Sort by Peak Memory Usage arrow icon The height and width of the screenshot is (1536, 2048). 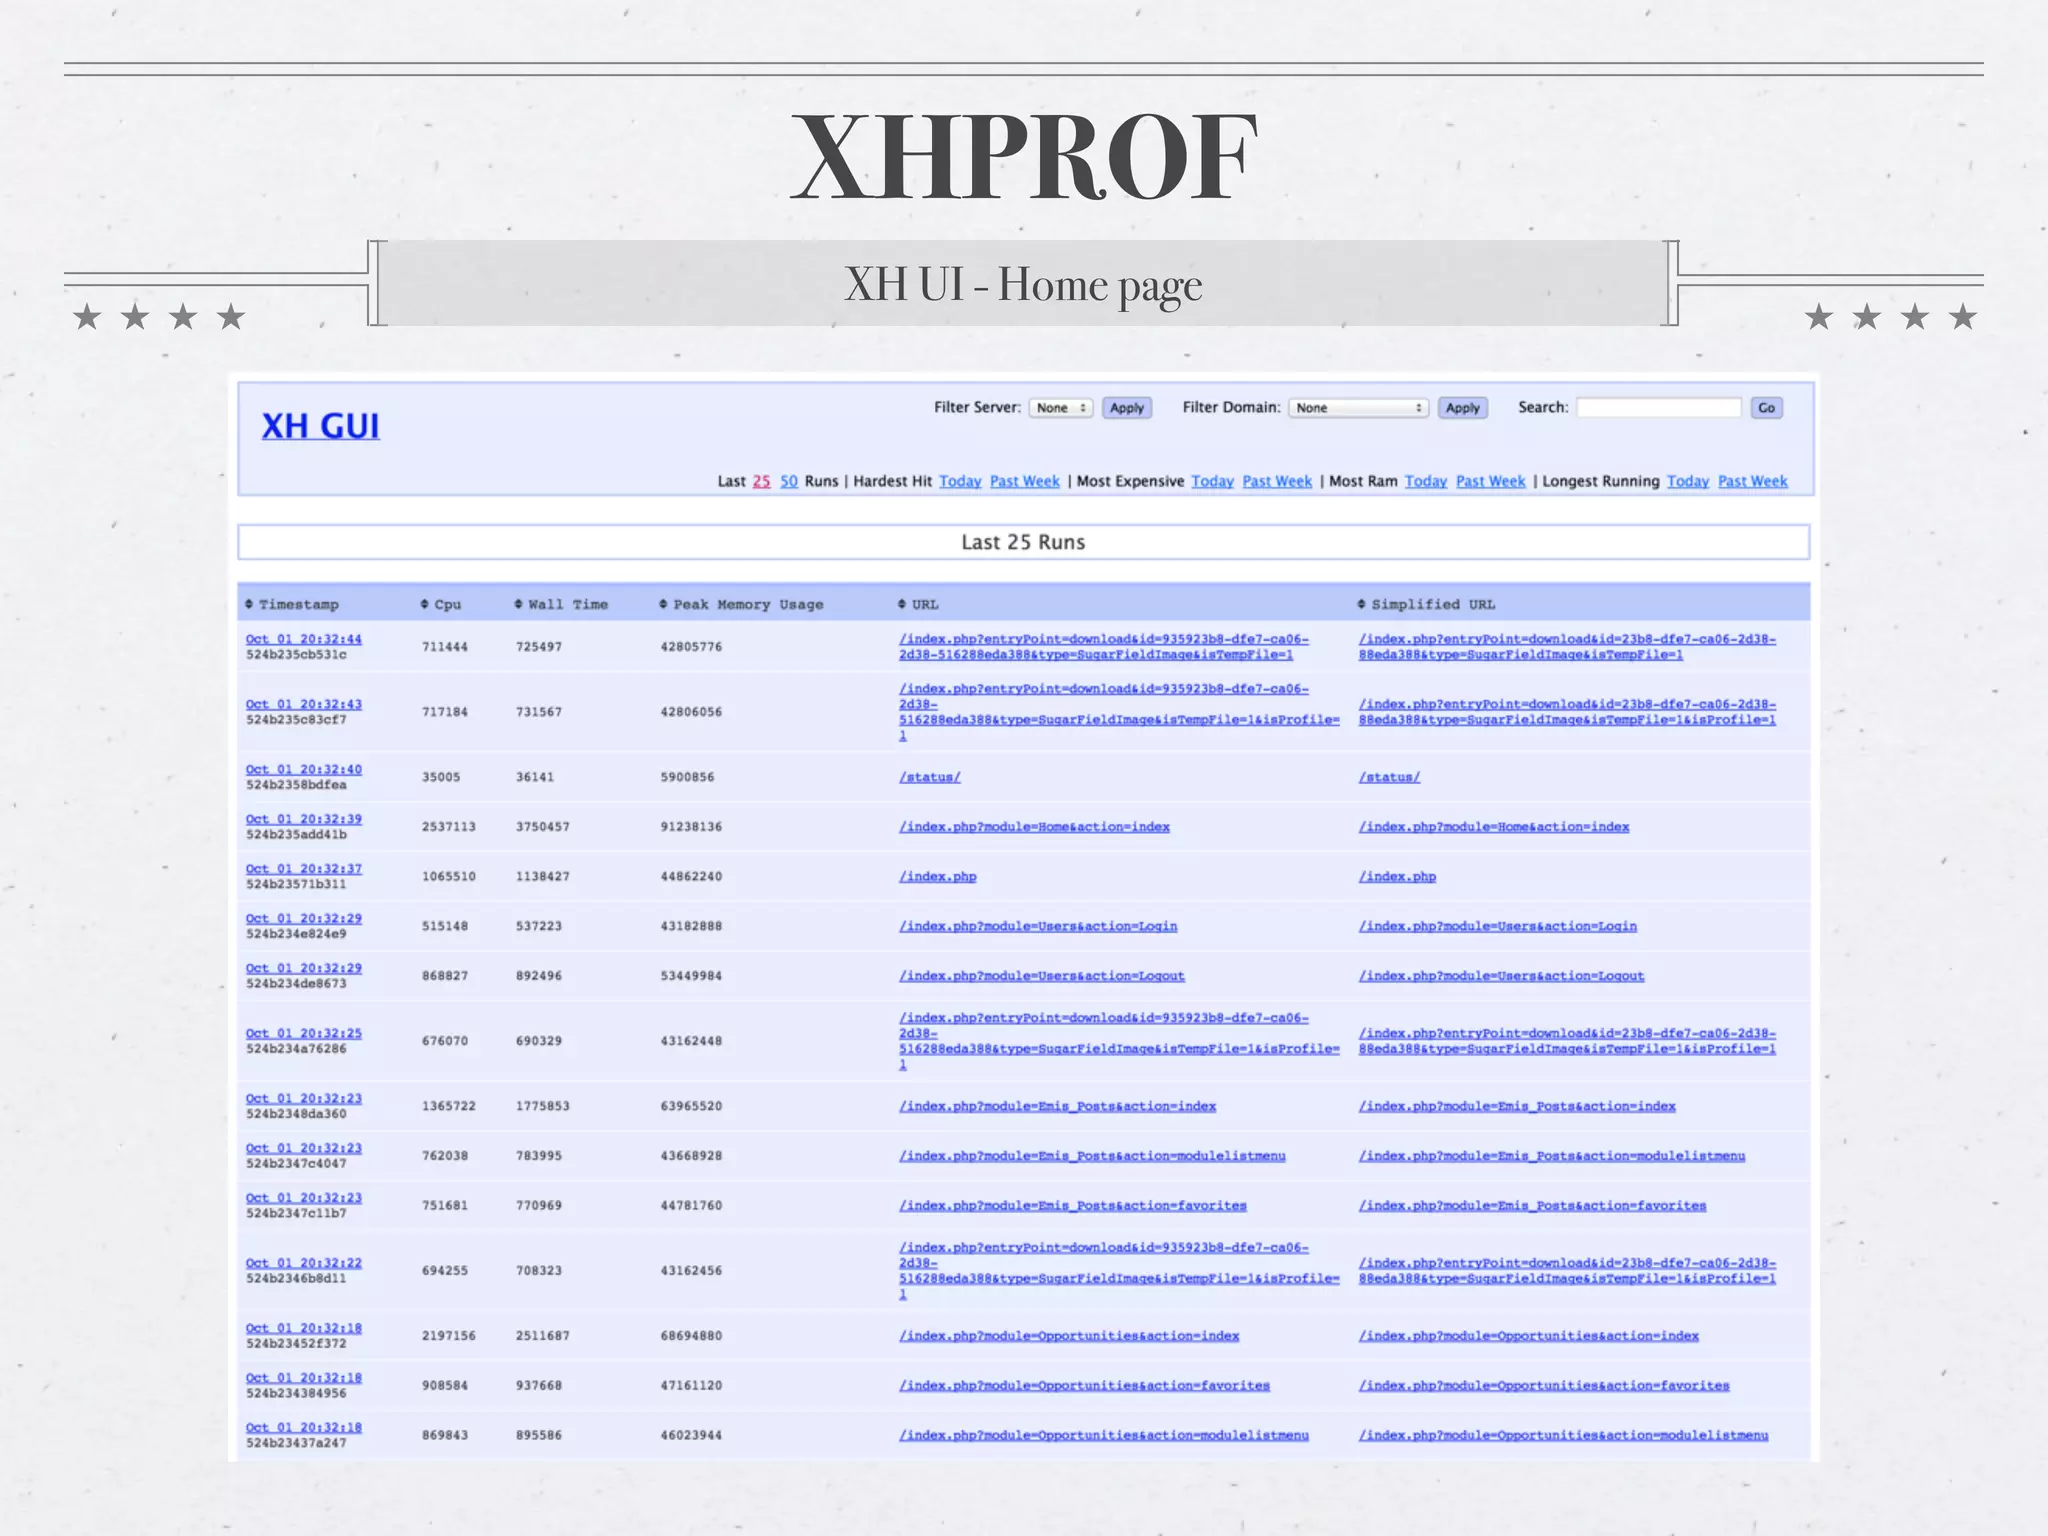click(663, 604)
